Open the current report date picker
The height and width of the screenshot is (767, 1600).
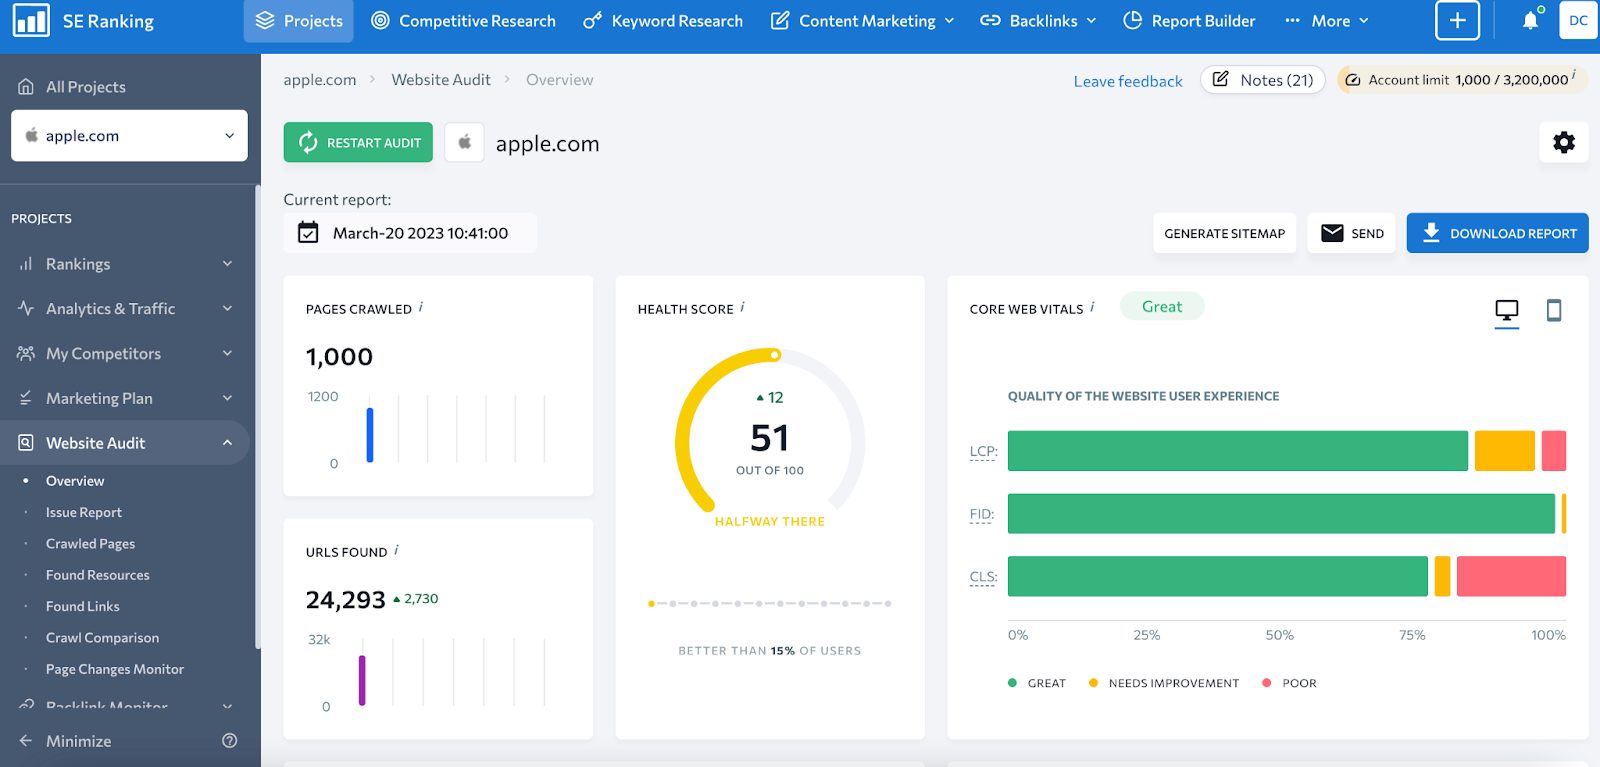coord(410,233)
